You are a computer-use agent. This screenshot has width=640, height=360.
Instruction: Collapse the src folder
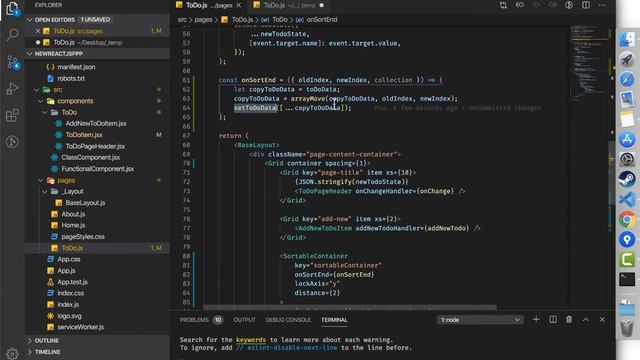click(36, 89)
